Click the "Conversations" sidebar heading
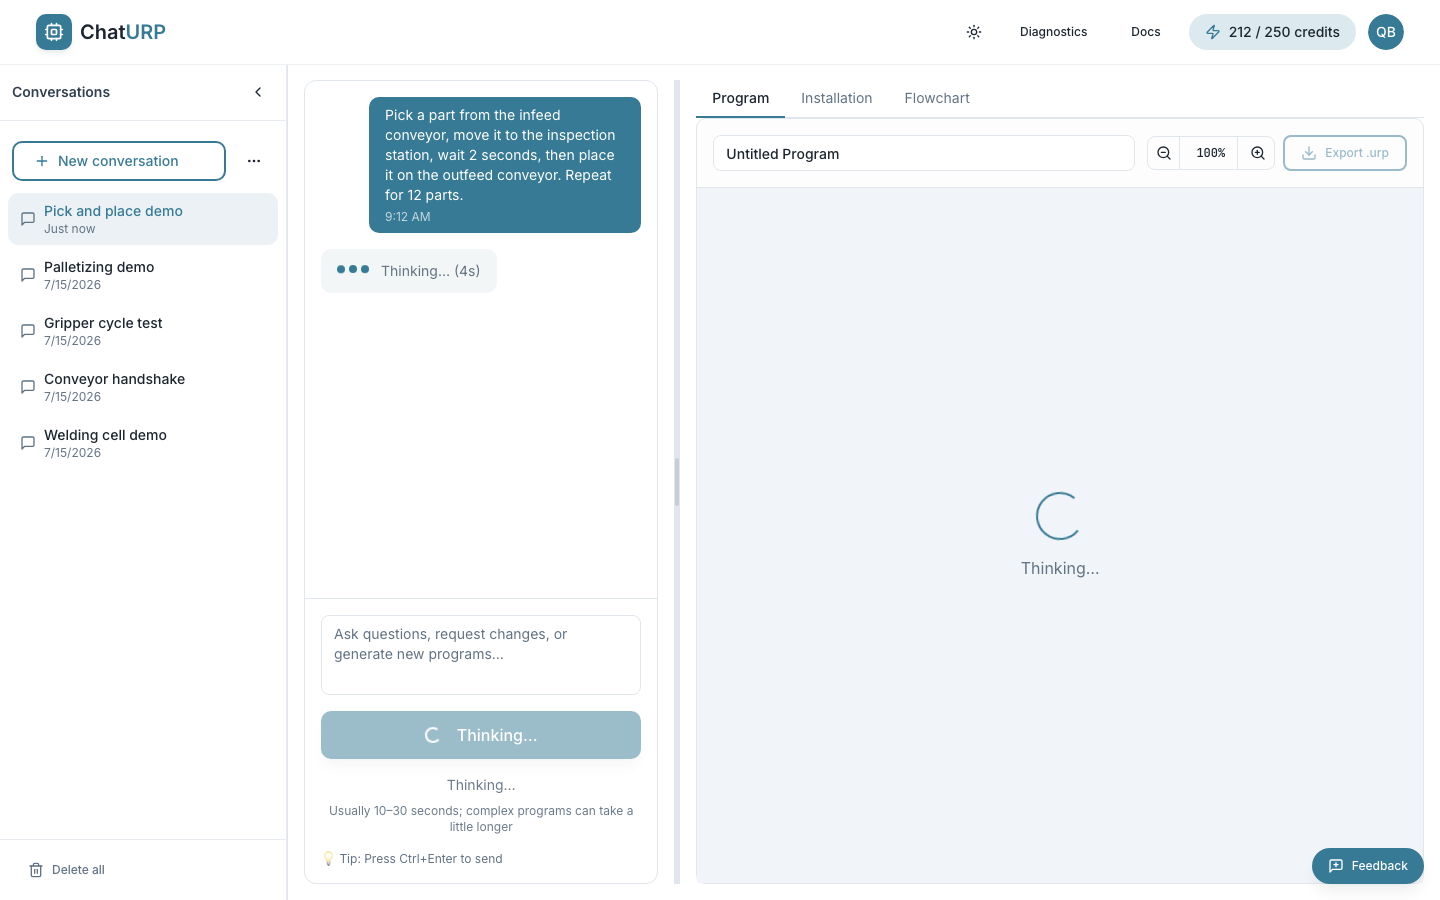 tap(61, 92)
